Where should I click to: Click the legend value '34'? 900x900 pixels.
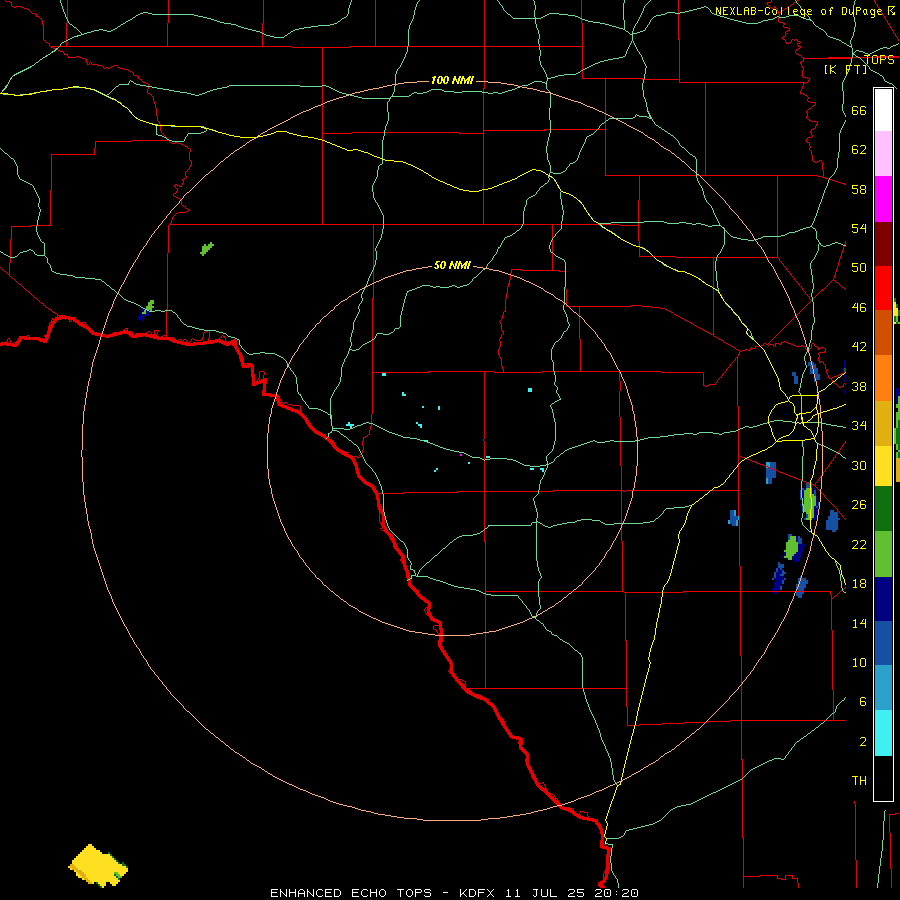(859, 426)
